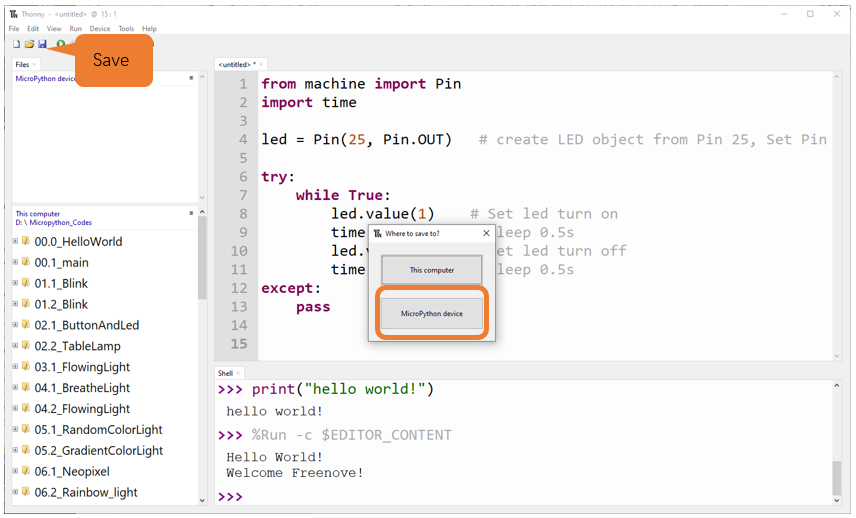Viewport: 856px width, 518px height.
Task: Close the Shell panel tab
Action: tap(238, 373)
